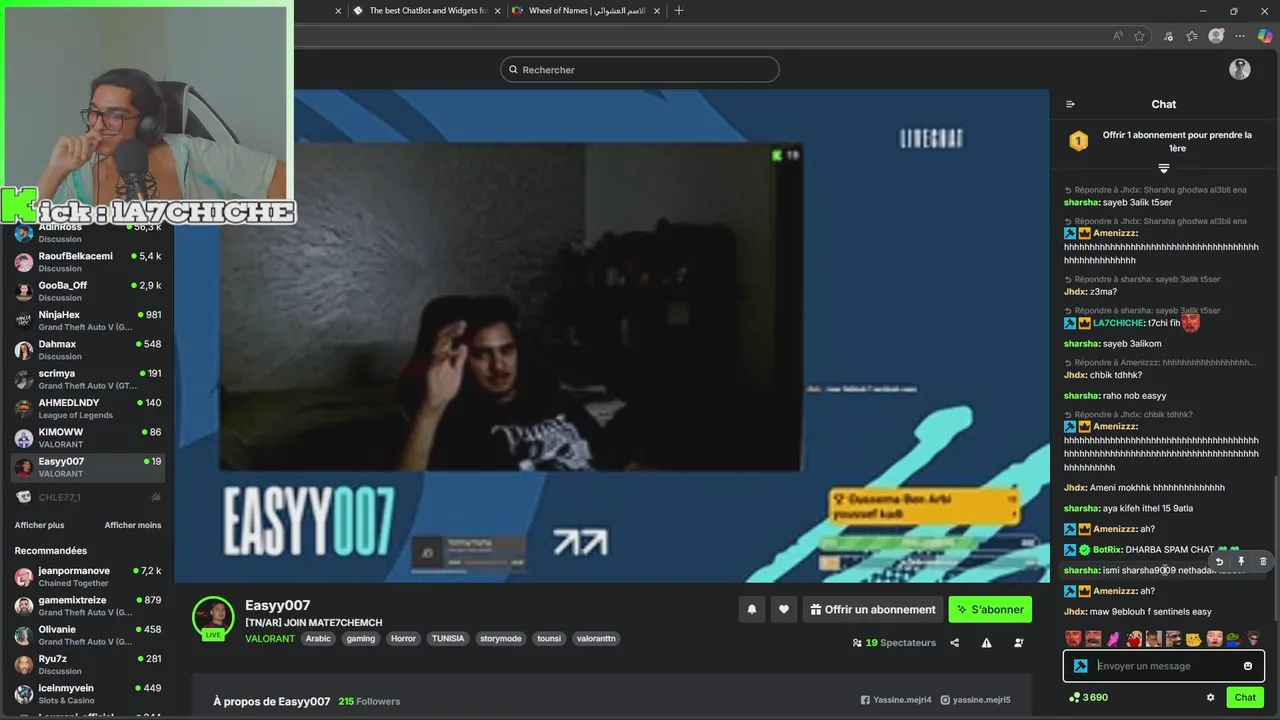Open scrimya channel in sidebar
The width and height of the screenshot is (1280, 720).
coord(88,379)
